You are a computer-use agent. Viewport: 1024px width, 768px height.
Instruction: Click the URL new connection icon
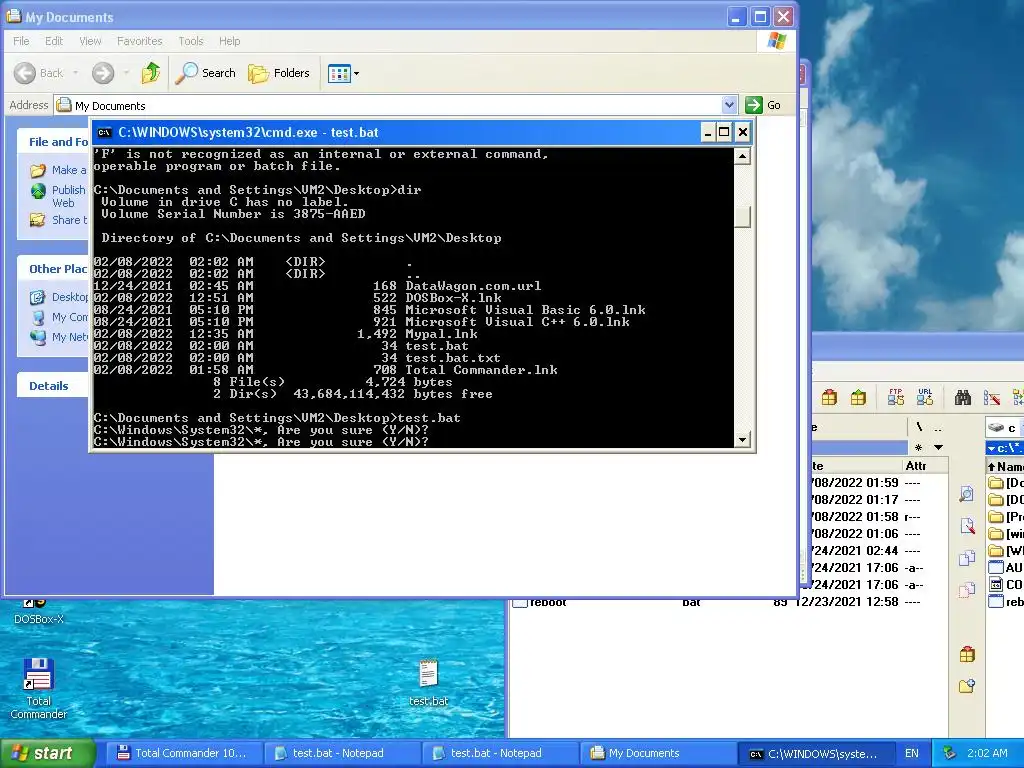coord(925,397)
